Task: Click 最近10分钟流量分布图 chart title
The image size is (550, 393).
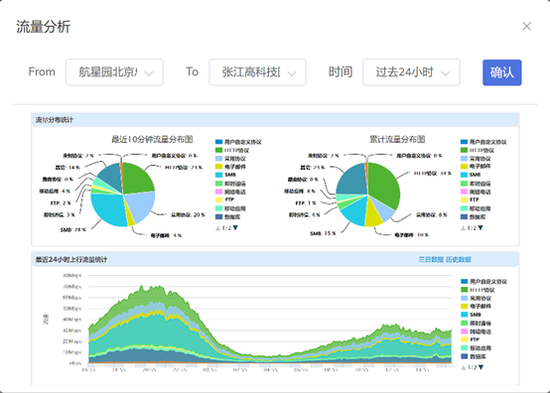Action: (152, 139)
